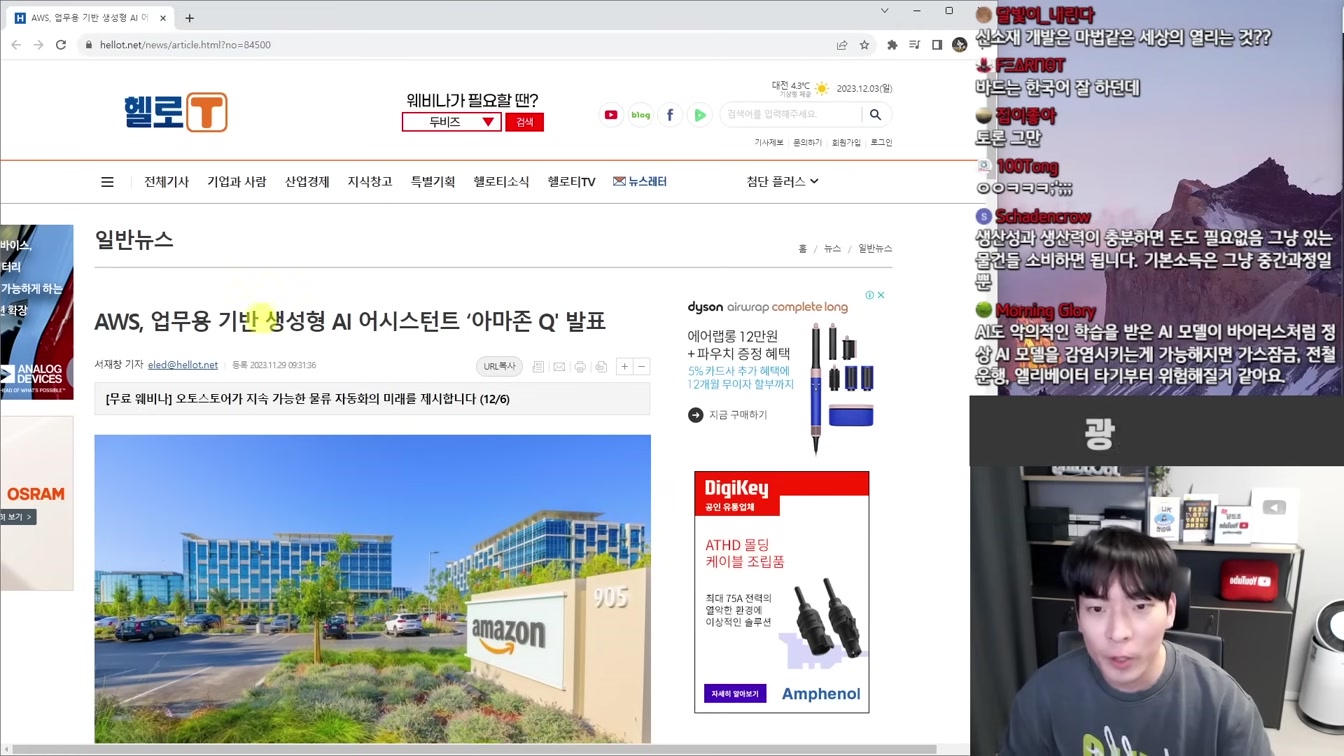Close the Dyson ad with X icon
This screenshot has width=1344, height=756.
pos(881,295)
